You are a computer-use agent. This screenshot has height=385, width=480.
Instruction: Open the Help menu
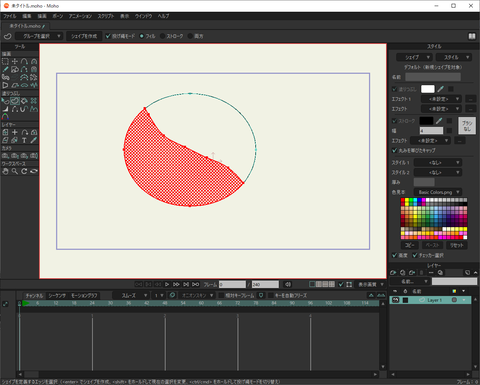(x=163, y=16)
